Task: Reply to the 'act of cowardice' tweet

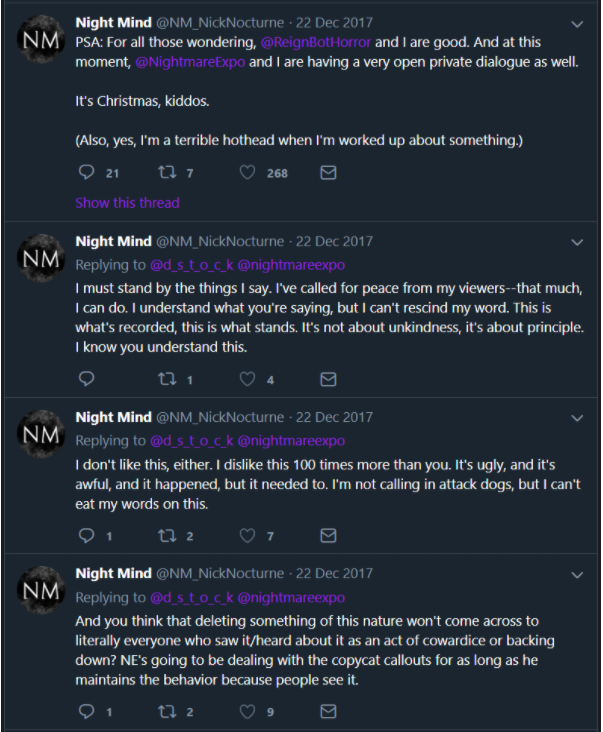Action: (x=86, y=711)
